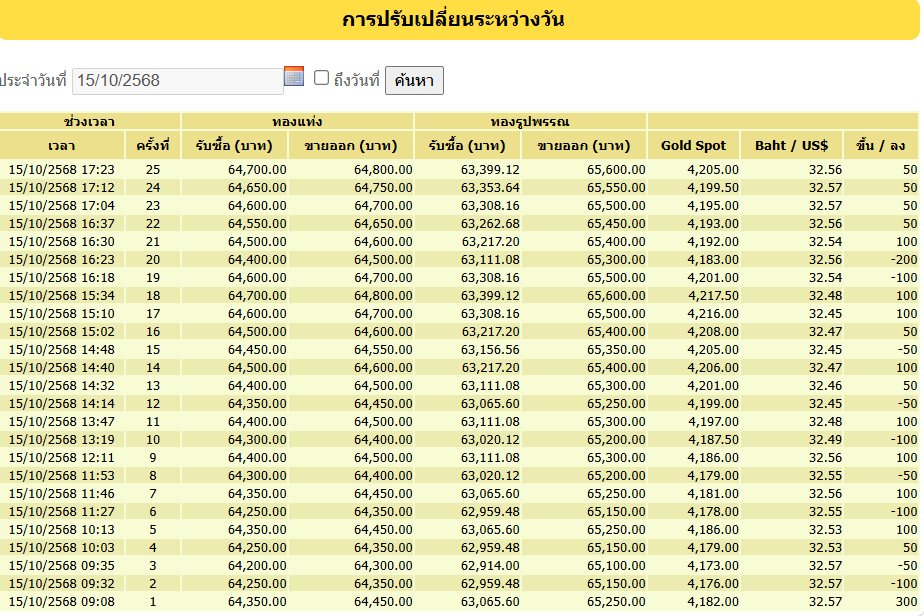This screenshot has width=924, height=616.
Task: Select the time cell 15/10/2568 11:46
Action: [62, 493]
